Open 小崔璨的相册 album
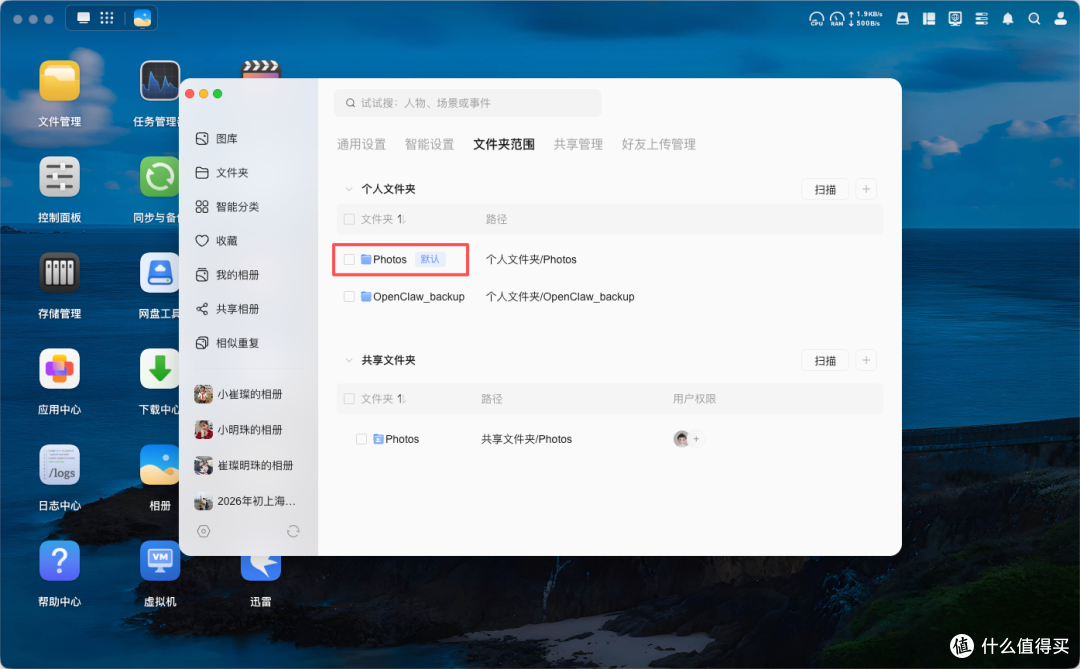This screenshot has height=669, width=1080. [x=239, y=394]
